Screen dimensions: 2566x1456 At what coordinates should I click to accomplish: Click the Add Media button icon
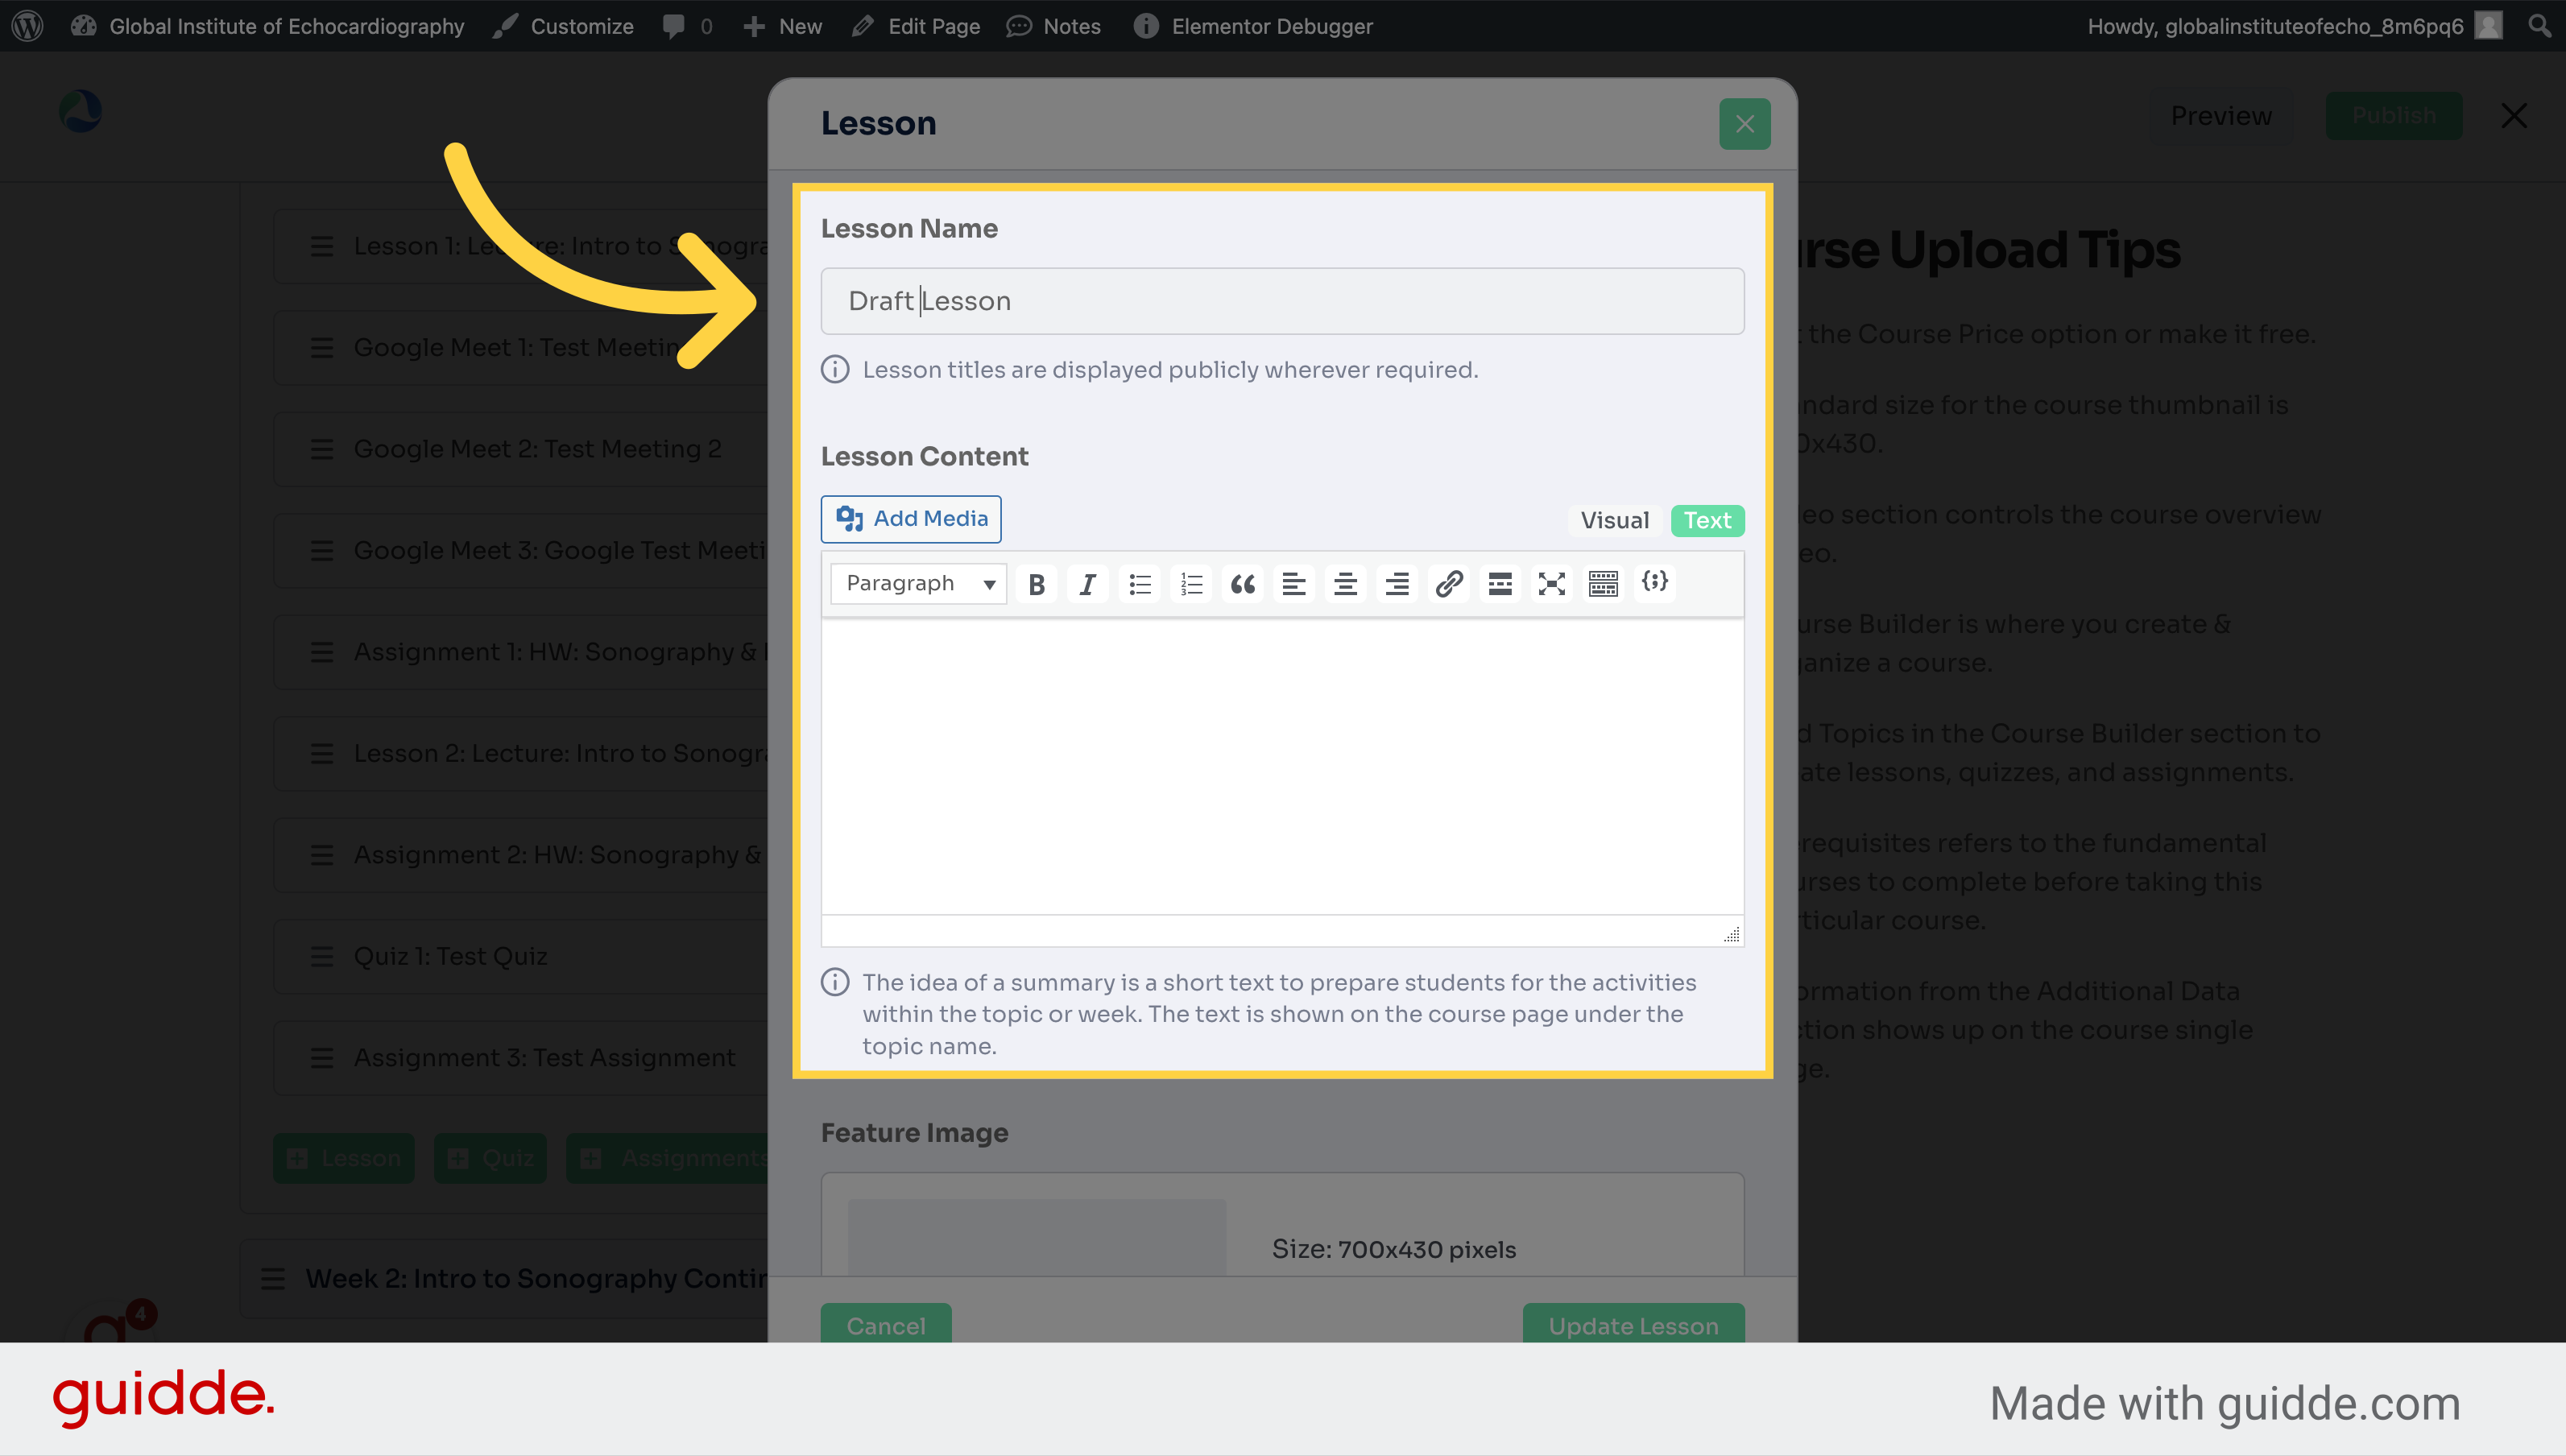851,519
